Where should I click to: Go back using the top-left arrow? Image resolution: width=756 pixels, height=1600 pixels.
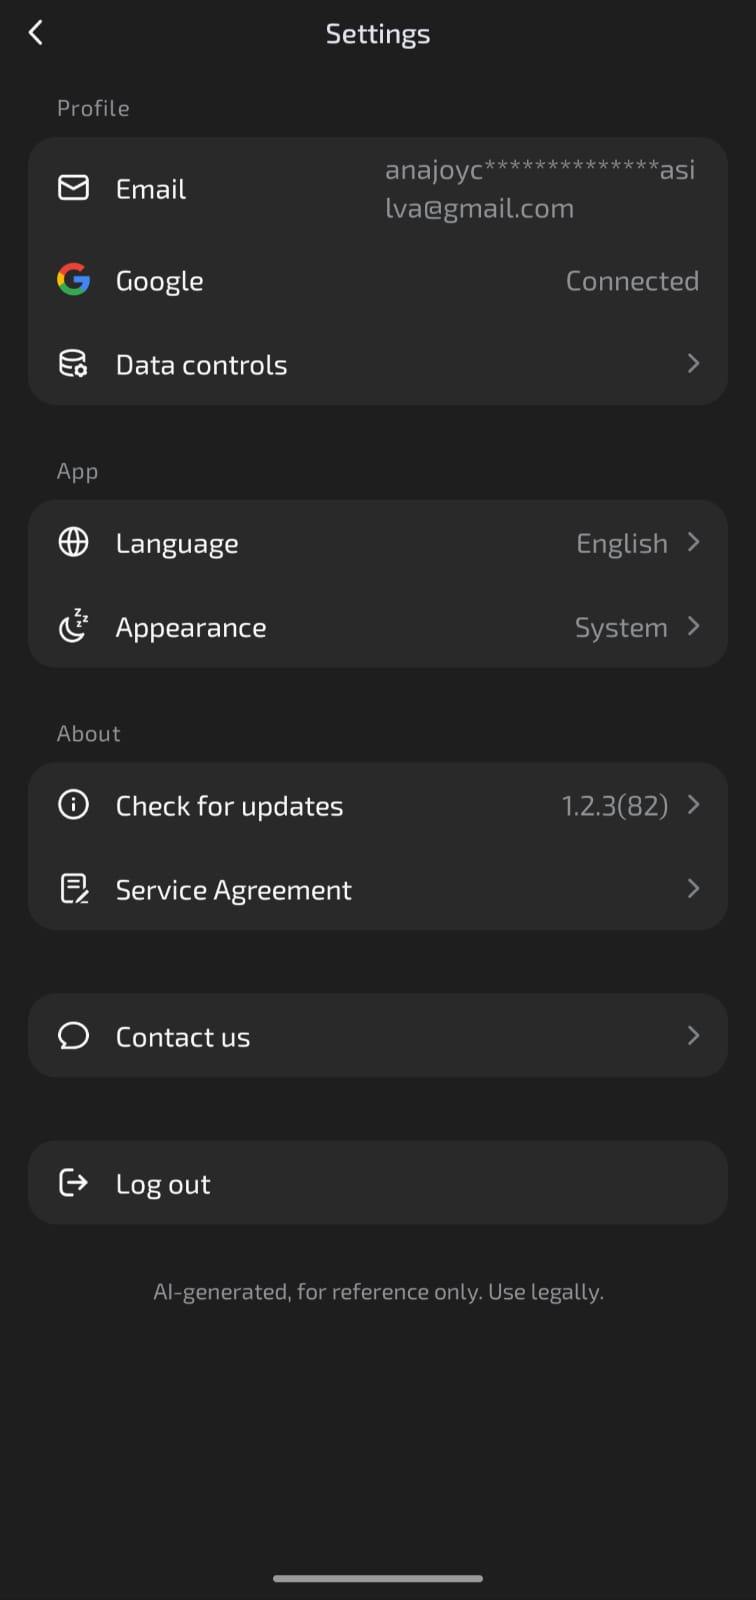36,33
